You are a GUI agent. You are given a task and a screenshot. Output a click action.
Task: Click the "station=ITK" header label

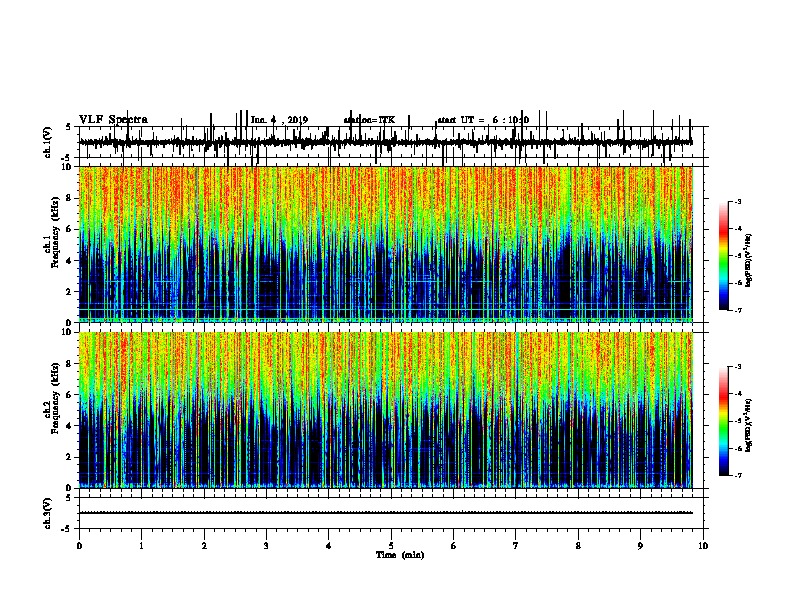point(369,120)
